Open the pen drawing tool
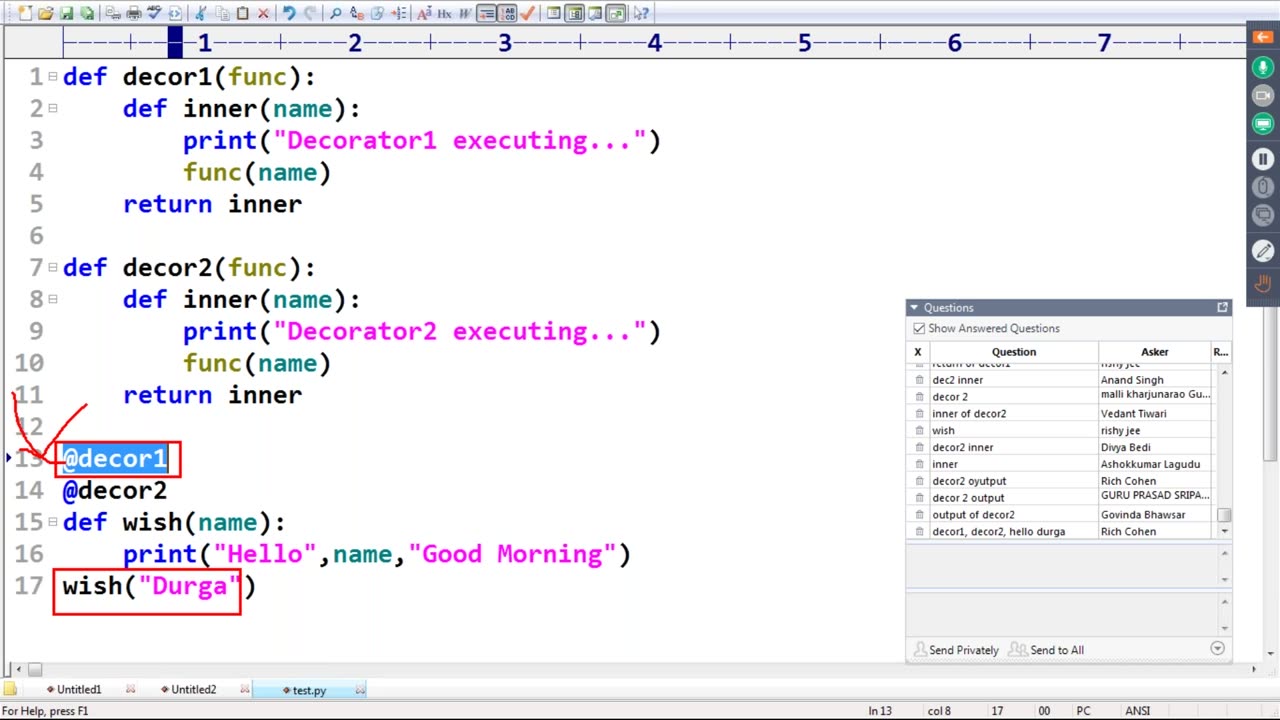 pyautogui.click(x=1262, y=252)
